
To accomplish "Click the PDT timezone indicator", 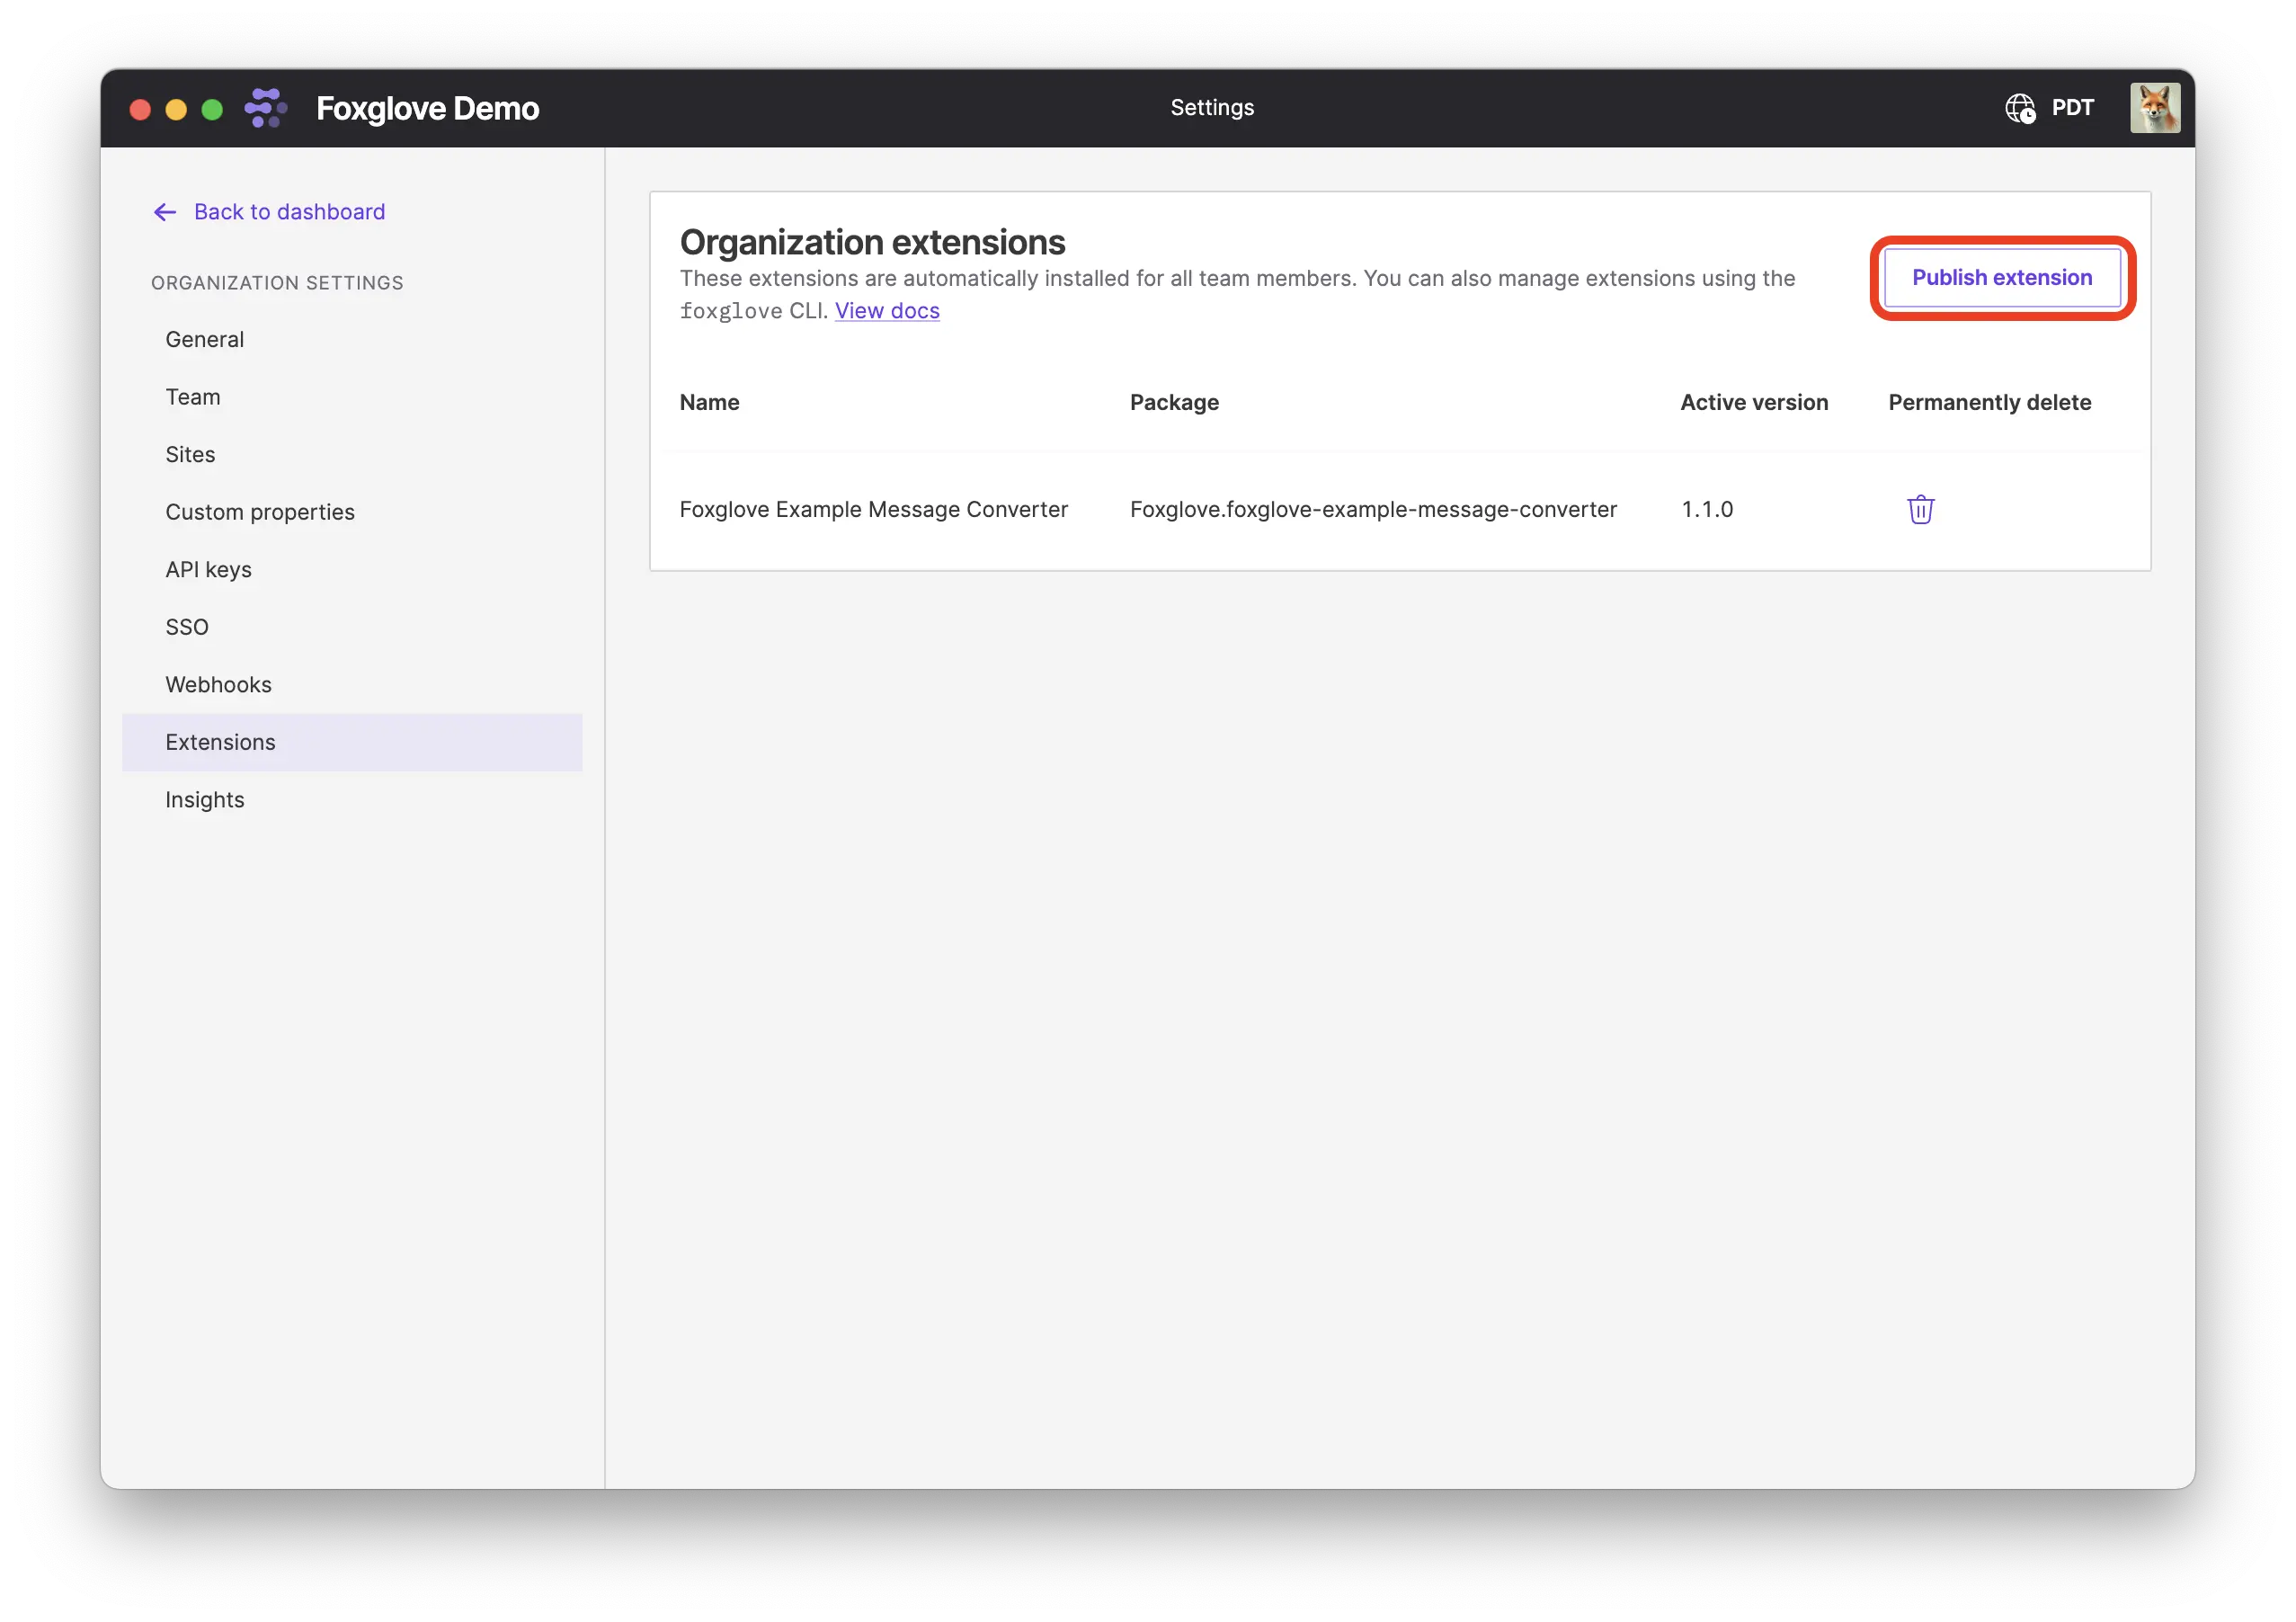I will 2074,107.
